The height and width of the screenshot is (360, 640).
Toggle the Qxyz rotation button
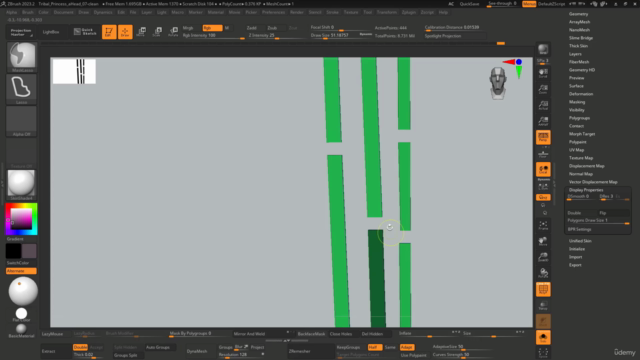543,197
